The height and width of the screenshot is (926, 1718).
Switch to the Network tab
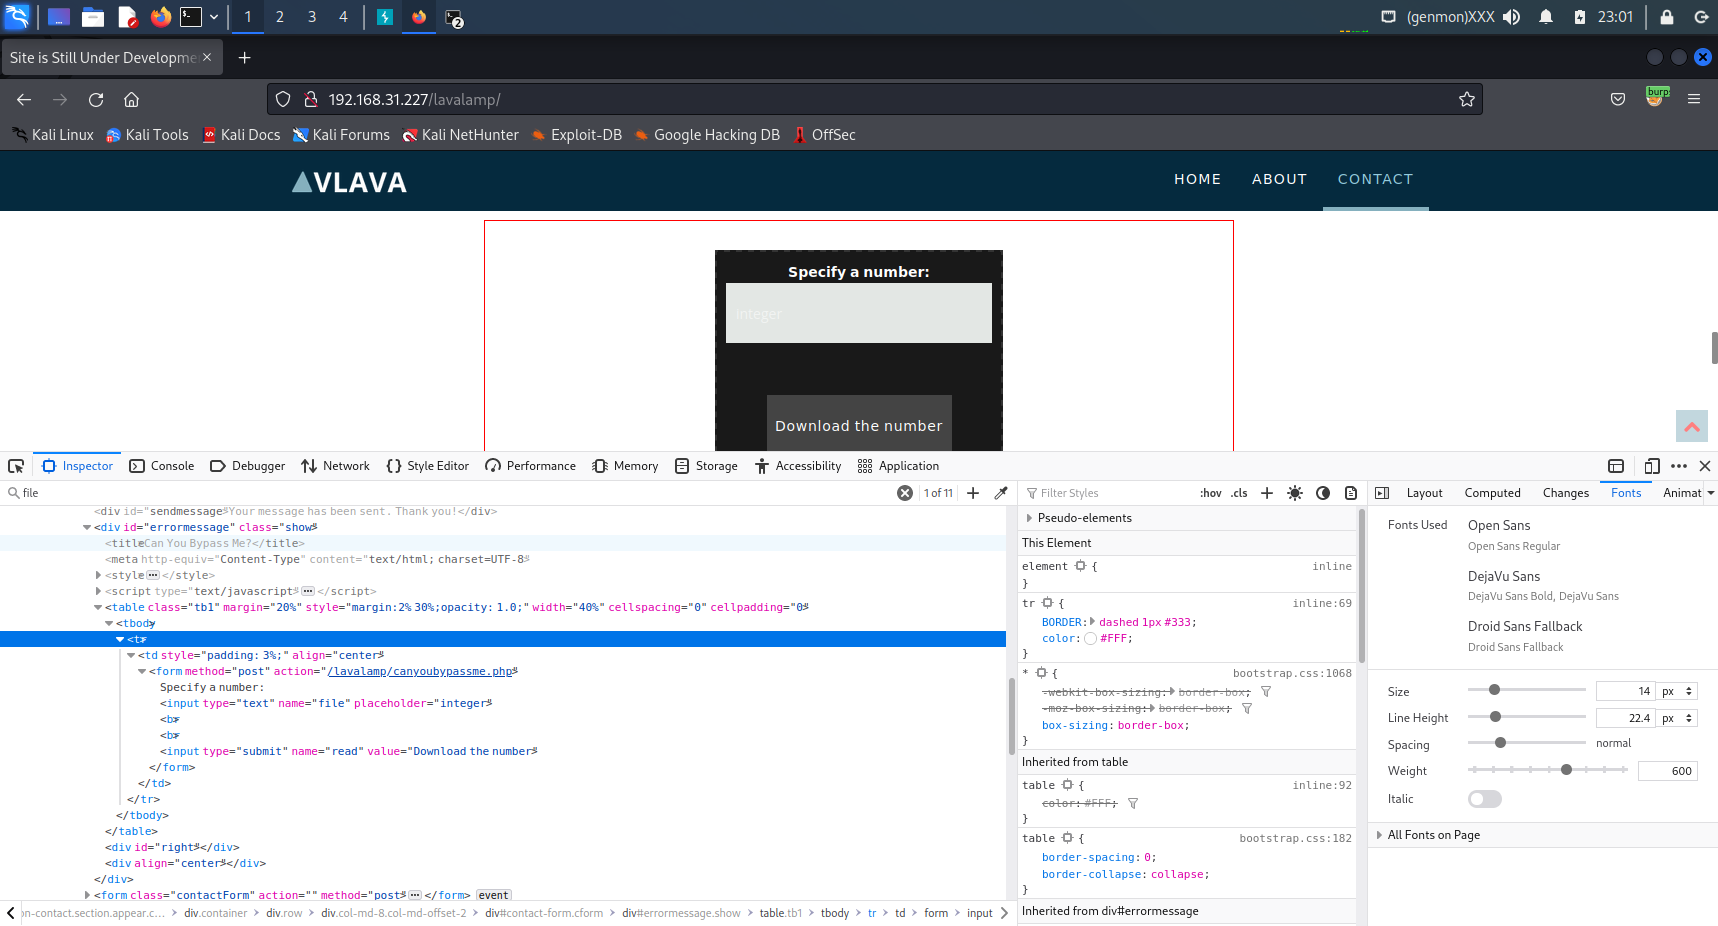(335, 466)
